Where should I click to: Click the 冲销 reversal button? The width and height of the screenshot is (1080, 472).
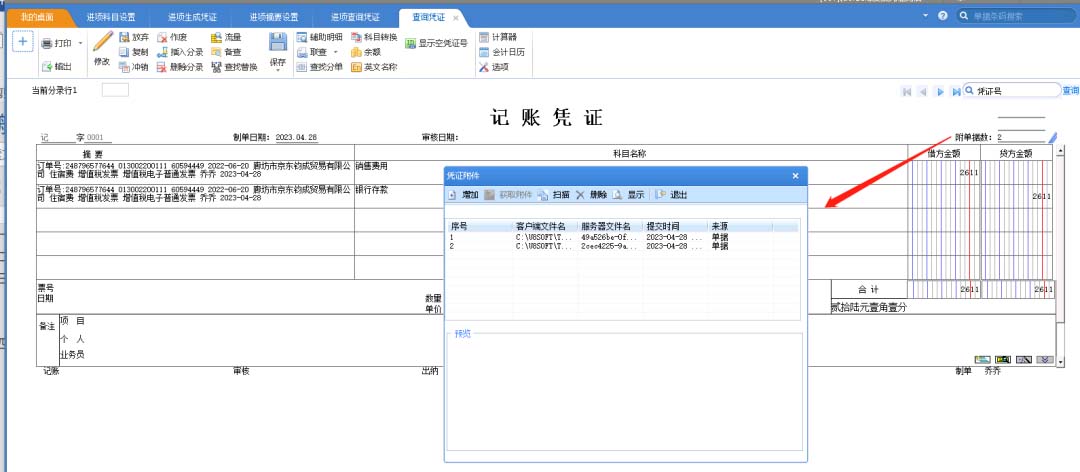click(x=134, y=67)
